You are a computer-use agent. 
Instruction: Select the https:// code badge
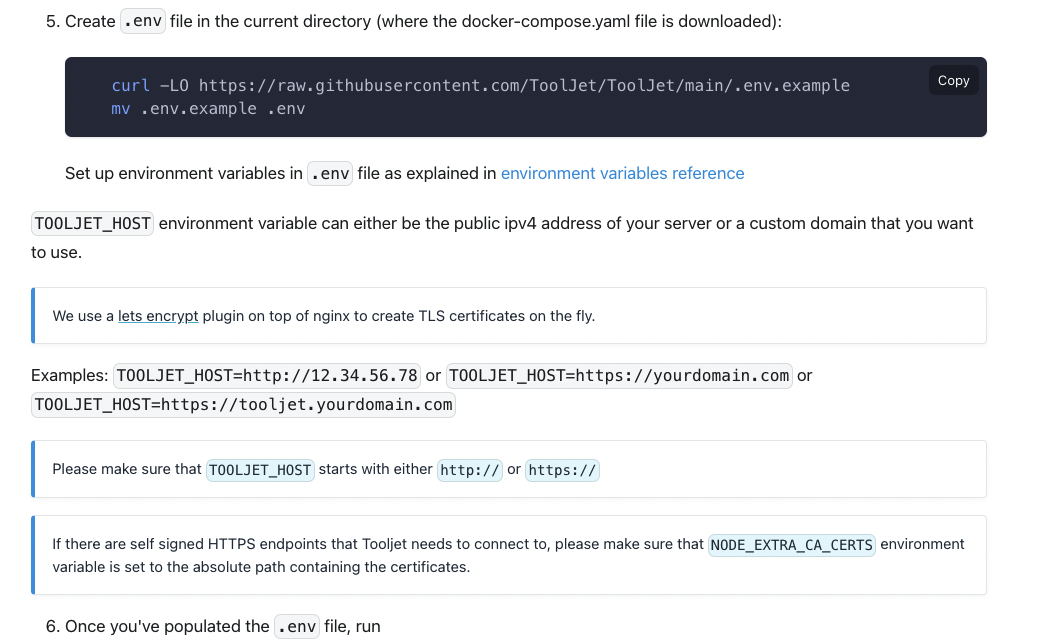tap(562, 469)
